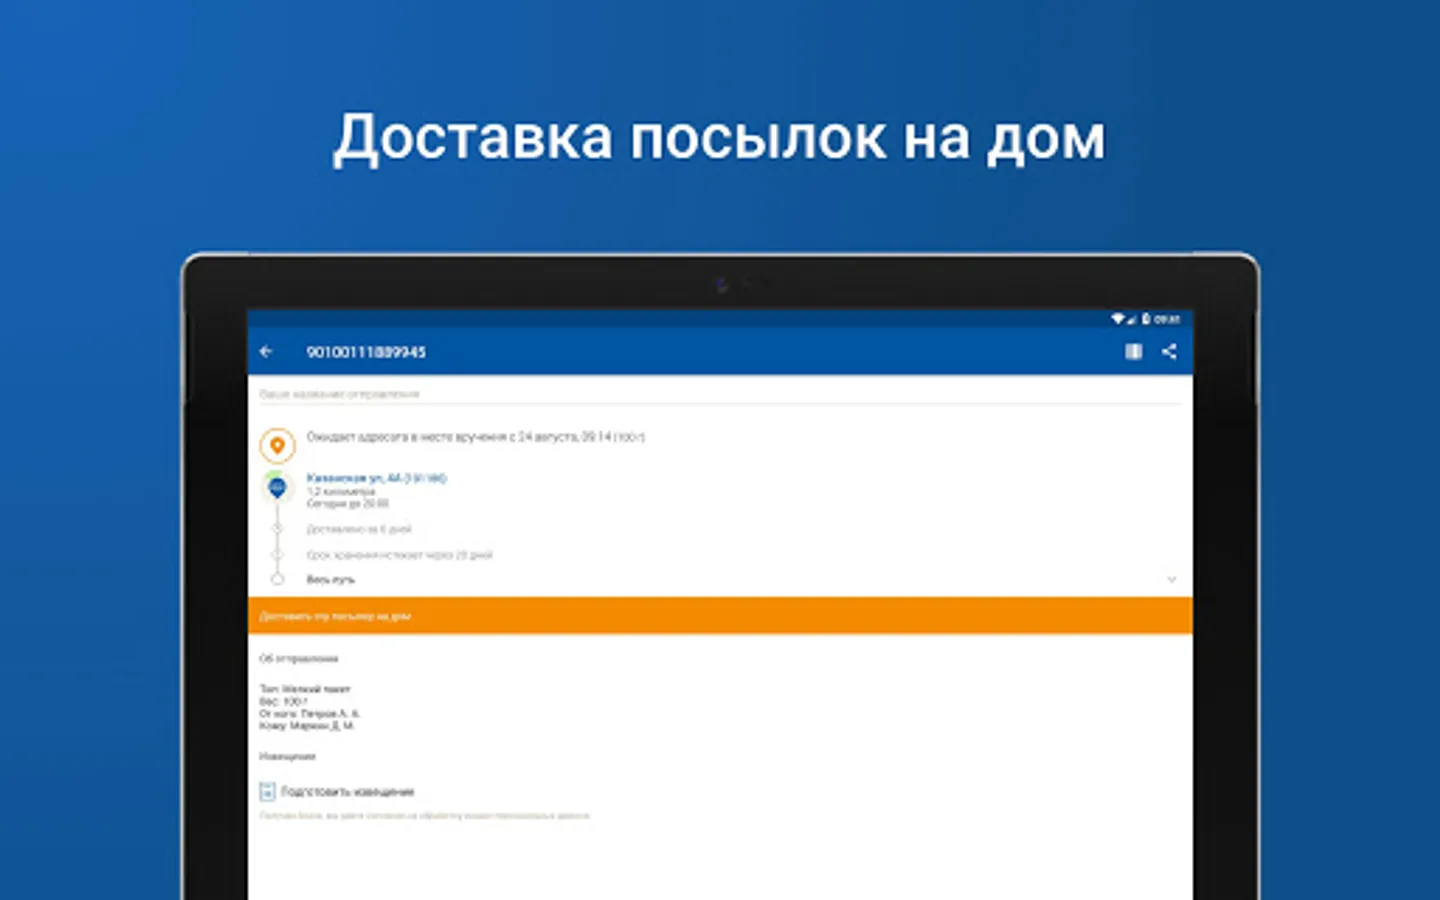The width and height of the screenshot is (1440, 900).
Task: Click the shipment name input field
Action: tap(720, 394)
